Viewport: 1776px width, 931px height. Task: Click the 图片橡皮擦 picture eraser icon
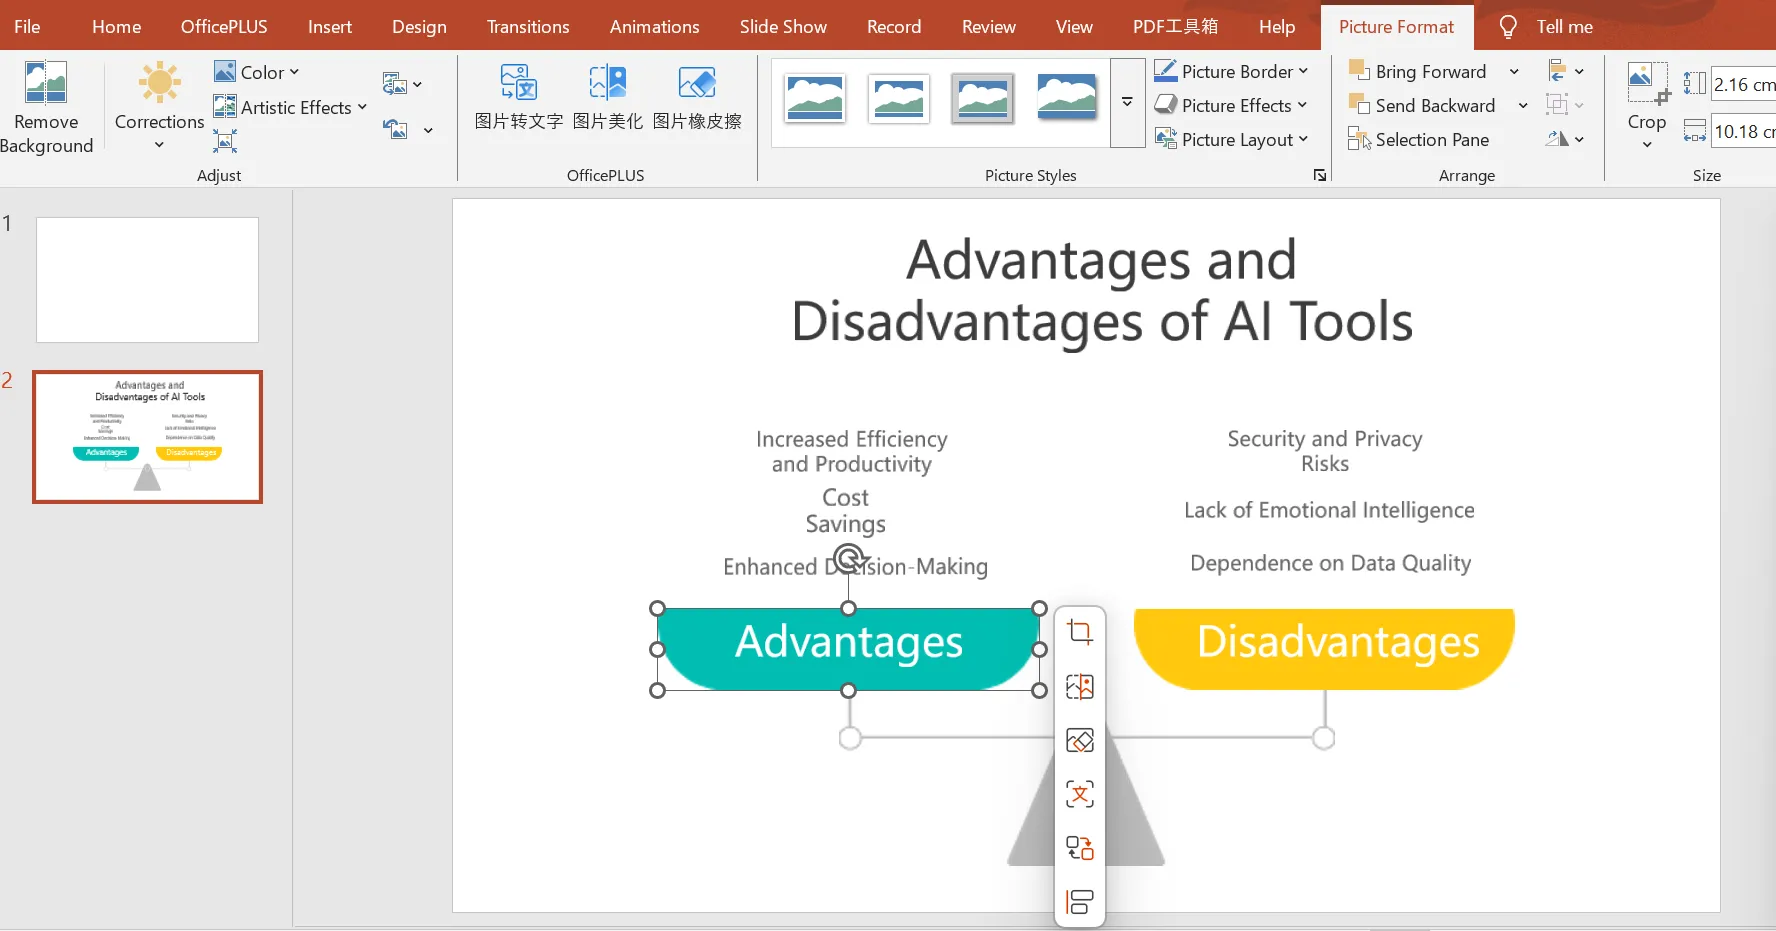(697, 84)
